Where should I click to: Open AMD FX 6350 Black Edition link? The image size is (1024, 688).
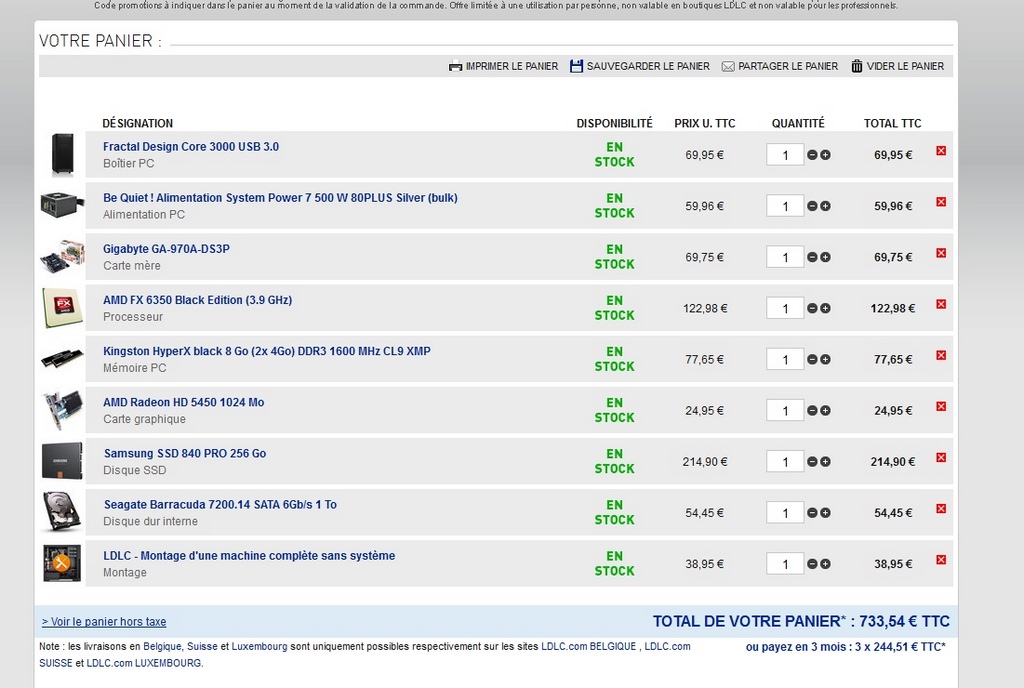(197, 300)
